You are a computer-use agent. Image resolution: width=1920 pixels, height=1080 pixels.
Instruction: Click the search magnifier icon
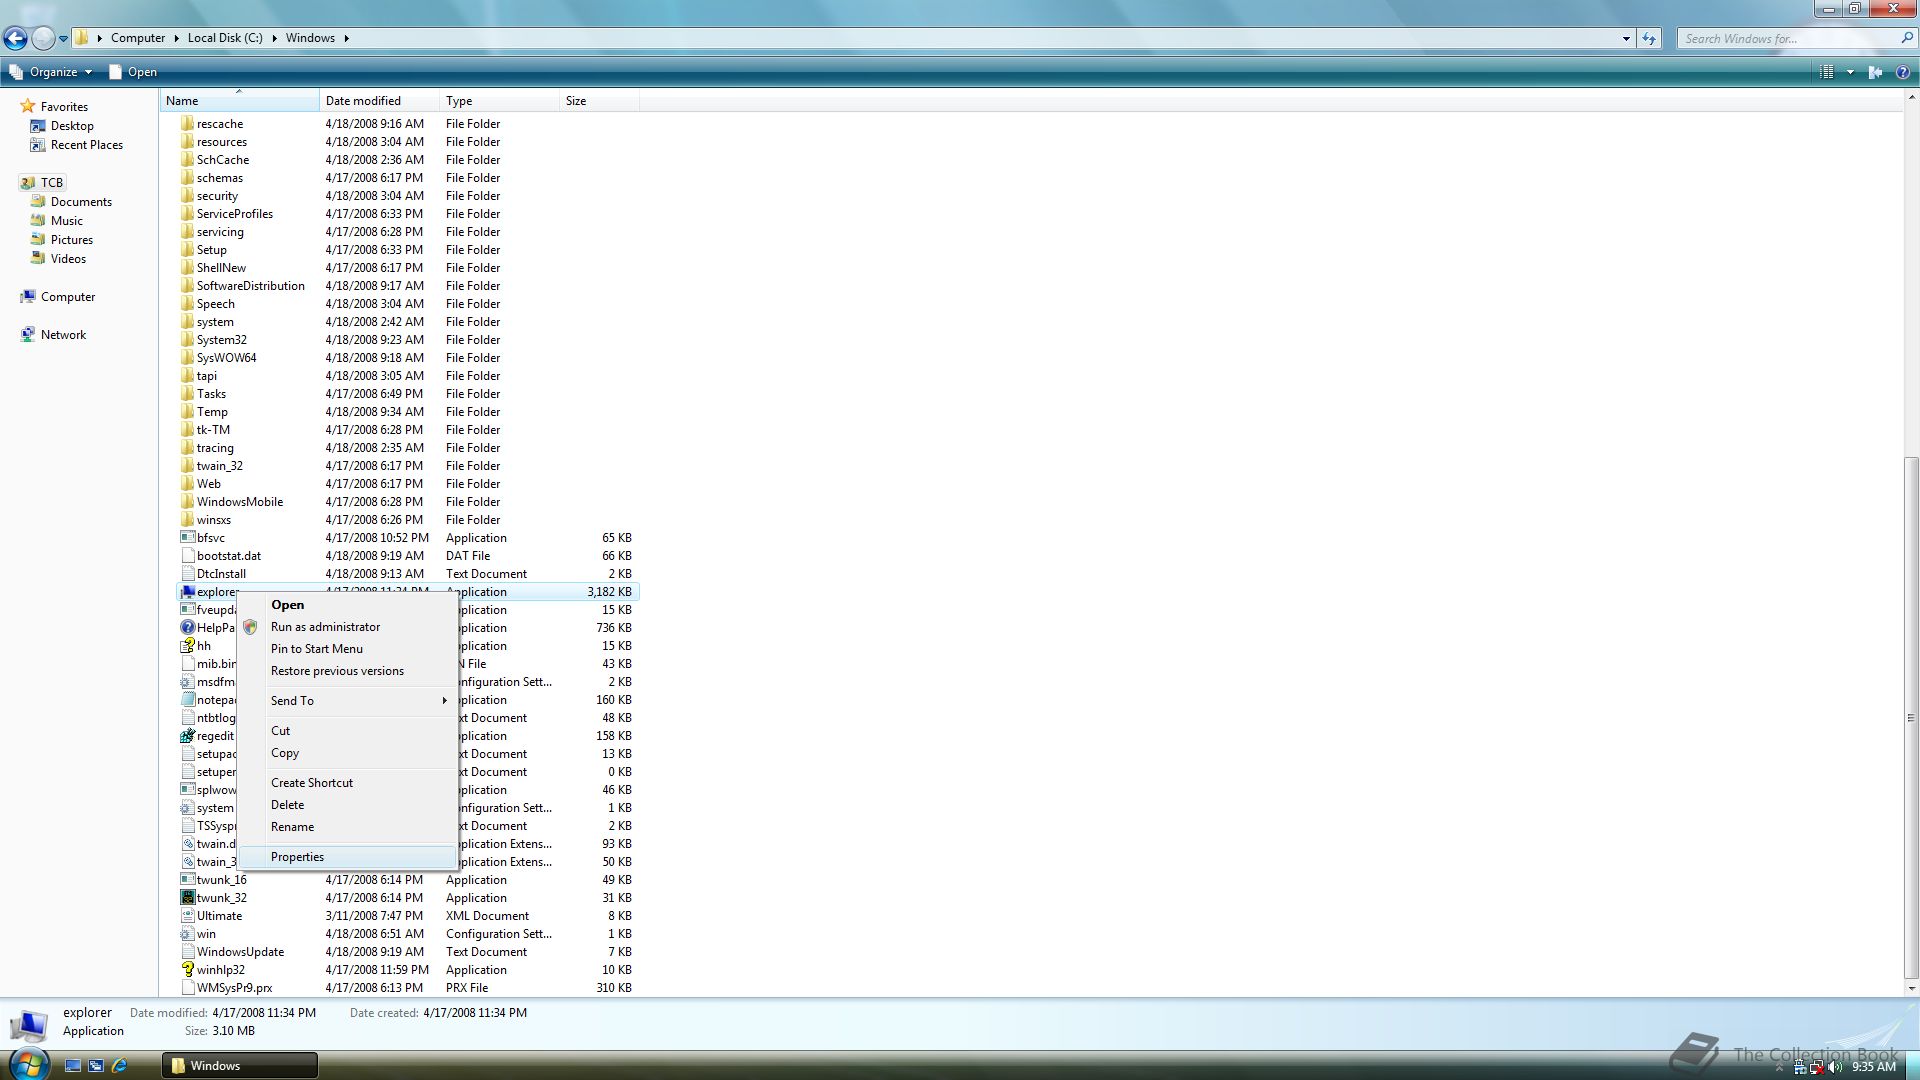pyautogui.click(x=1906, y=38)
